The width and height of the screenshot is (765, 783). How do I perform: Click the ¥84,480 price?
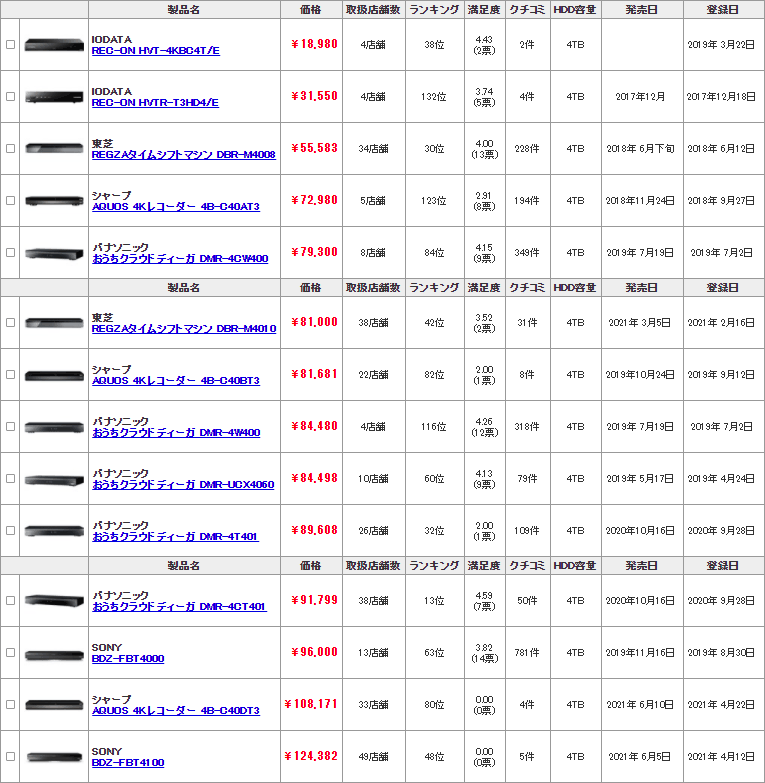(314, 426)
